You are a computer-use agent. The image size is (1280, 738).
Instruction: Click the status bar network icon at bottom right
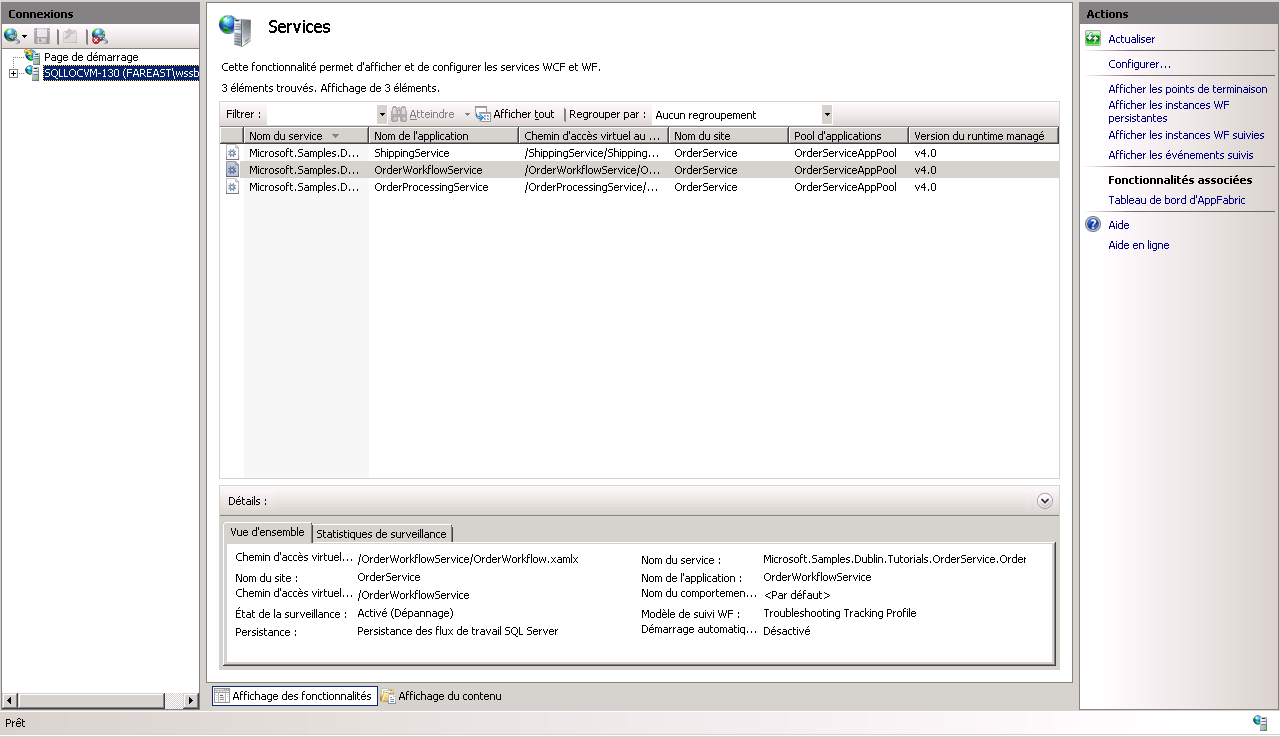coord(1260,723)
